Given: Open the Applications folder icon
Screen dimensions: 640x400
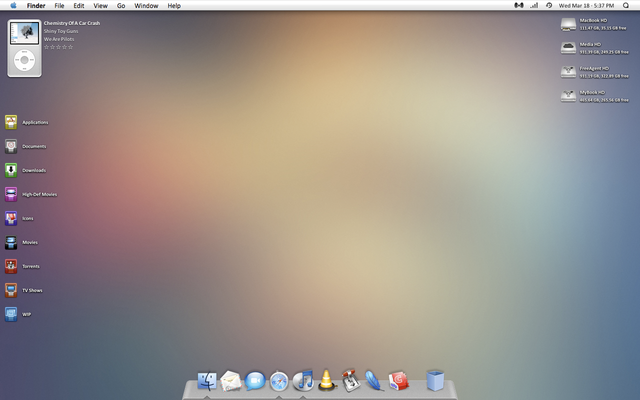Looking at the screenshot, I should (11, 122).
